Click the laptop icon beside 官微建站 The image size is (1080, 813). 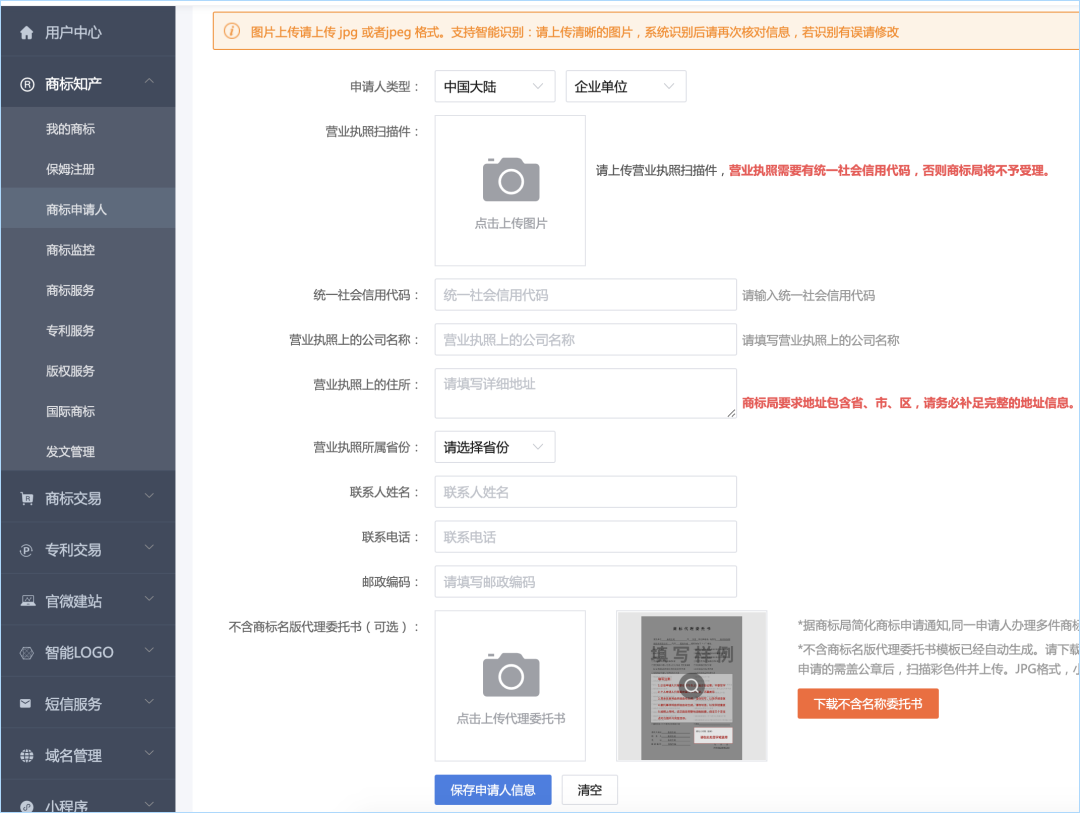coord(27,601)
